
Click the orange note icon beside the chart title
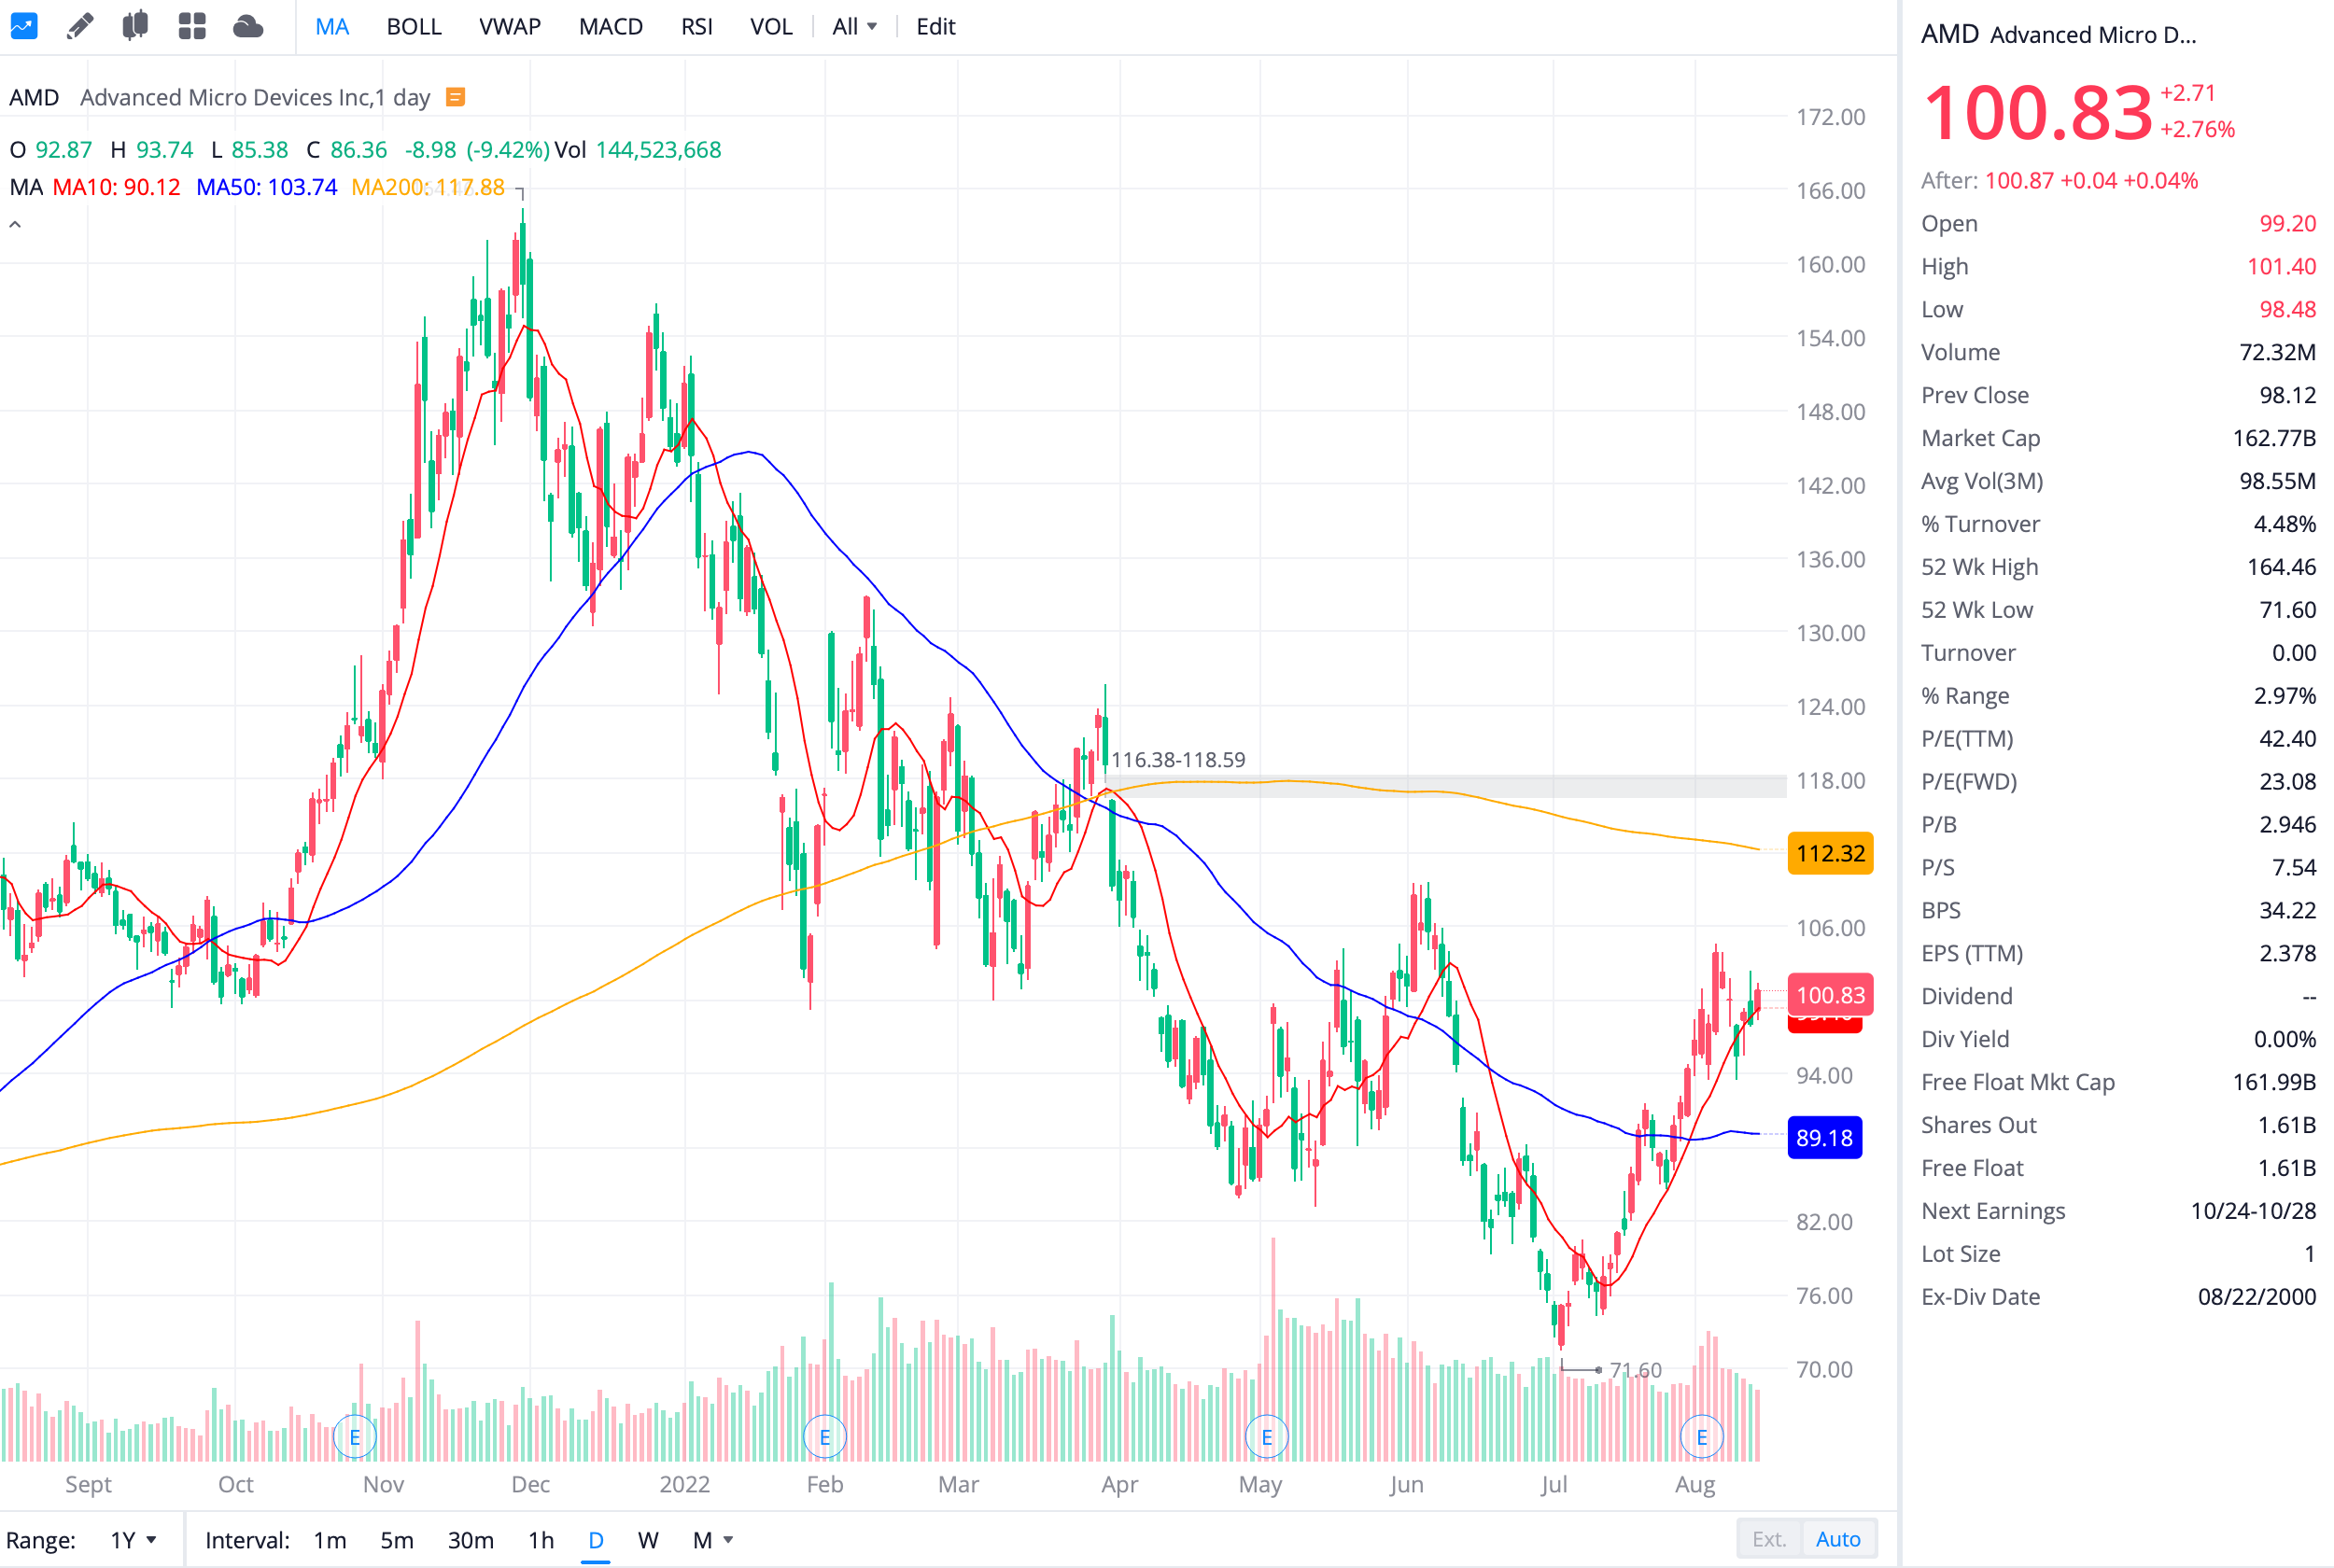coord(455,97)
